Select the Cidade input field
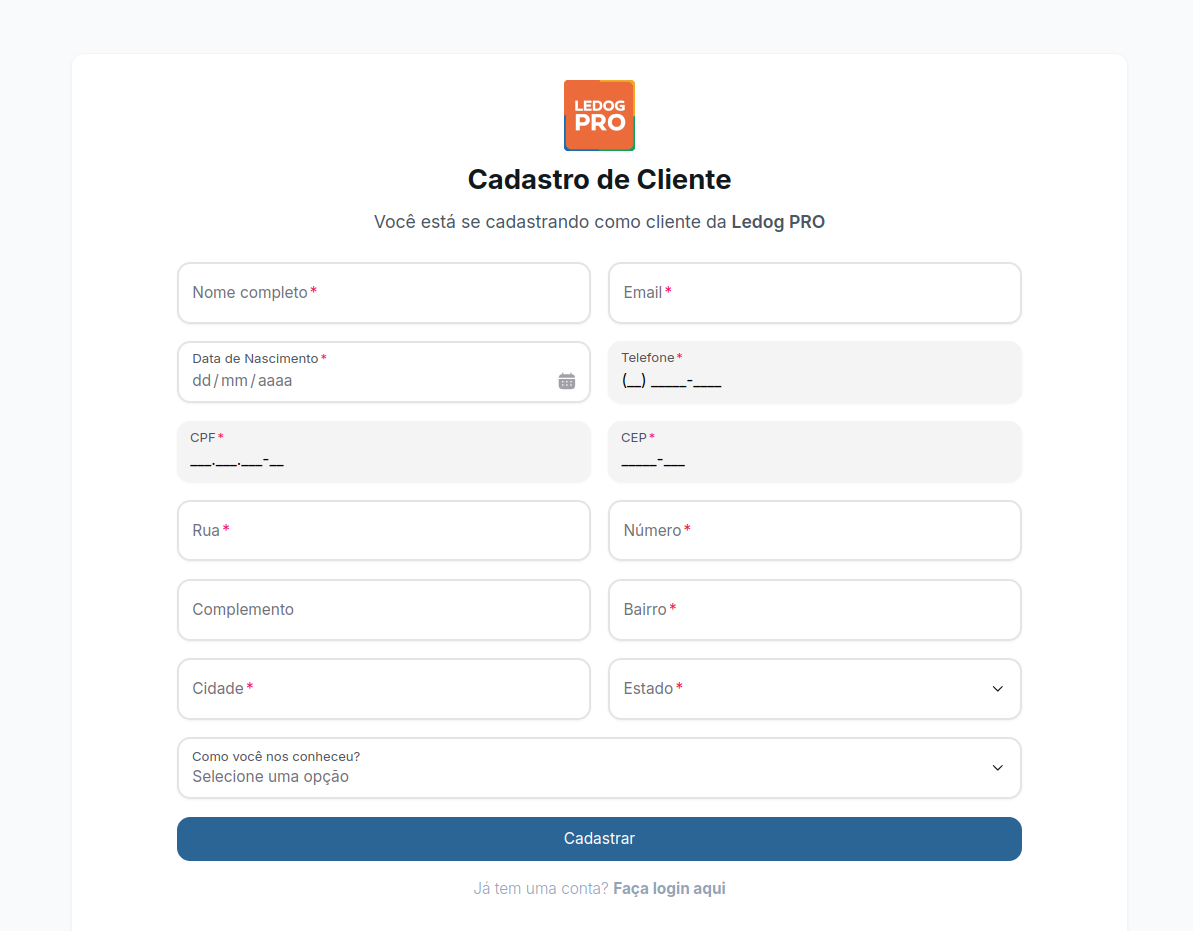The image size is (1193, 931). pyautogui.click(x=383, y=689)
